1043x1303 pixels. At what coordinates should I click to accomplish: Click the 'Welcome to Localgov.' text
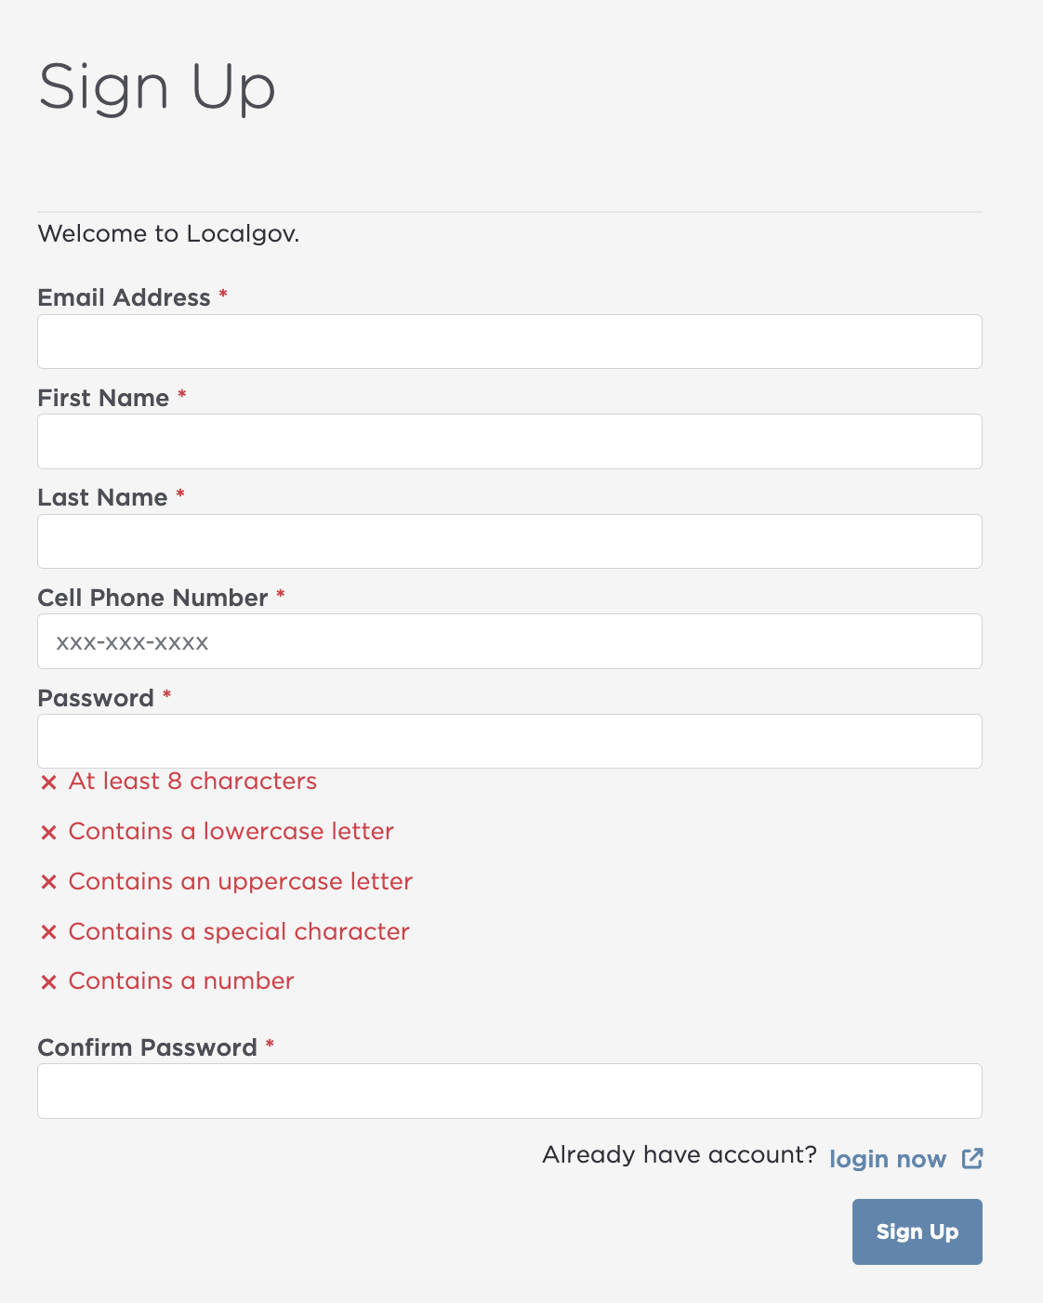pos(168,233)
